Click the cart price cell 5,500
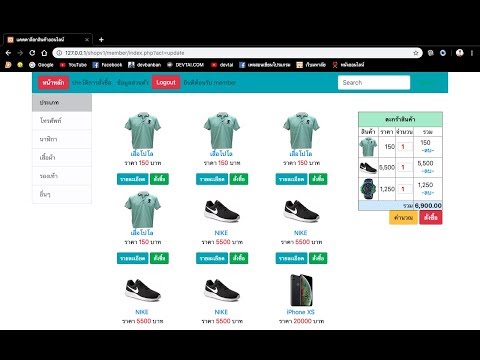Screen dimensions: 480x360 point(387,167)
